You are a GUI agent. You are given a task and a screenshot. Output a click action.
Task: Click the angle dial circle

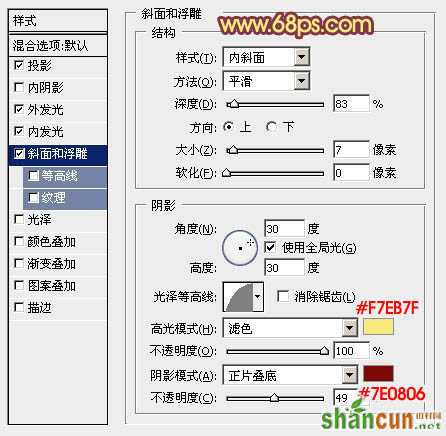(x=240, y=248)
